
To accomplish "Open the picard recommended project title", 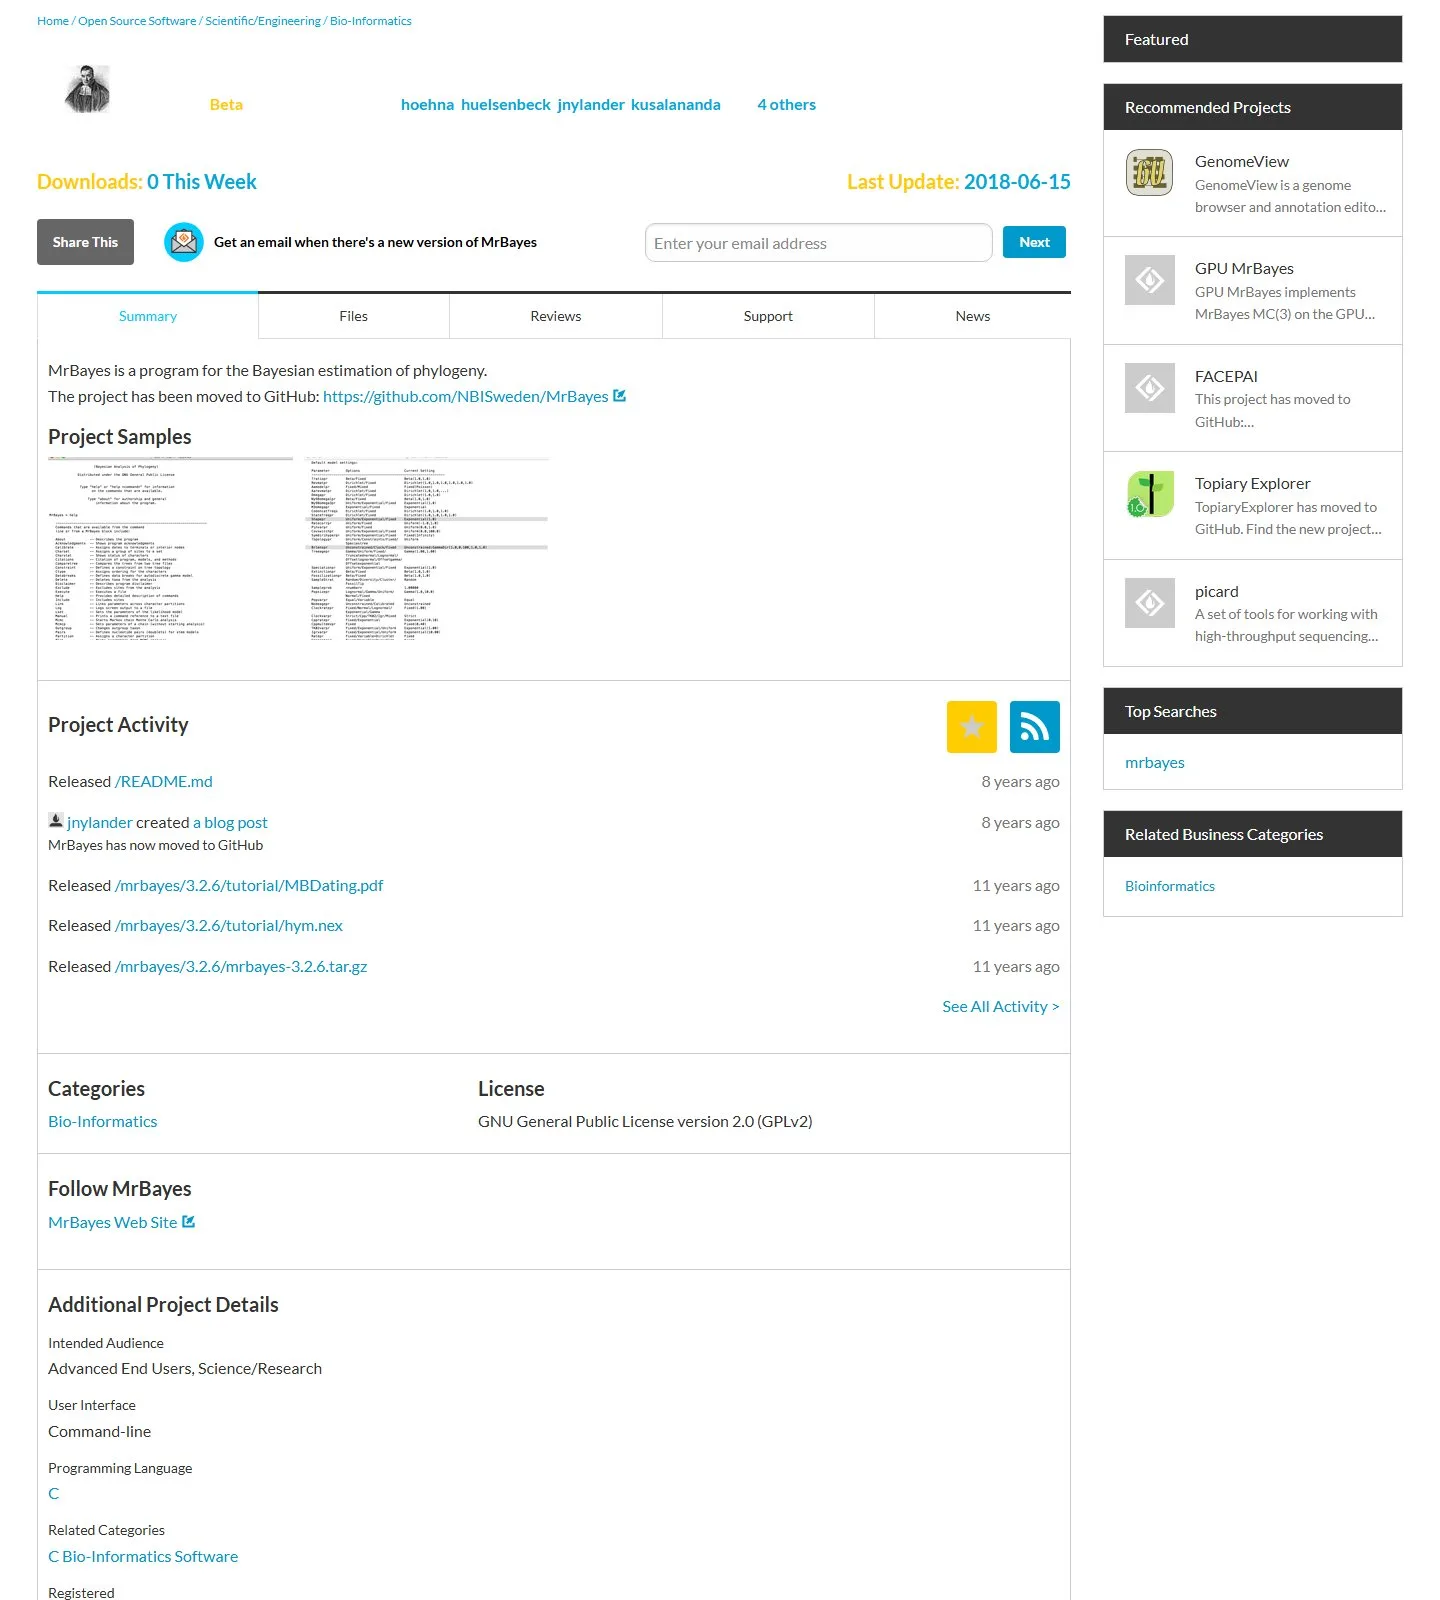I will pyautogui.click(x=1217, y=592).
